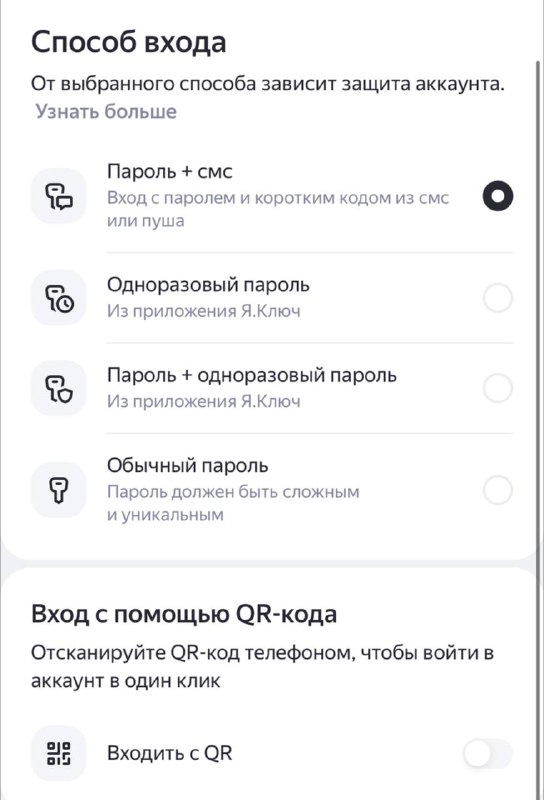Select the Пароль + смс radio button
Screen dimensions: 544x800
click(x=498, y=196)
